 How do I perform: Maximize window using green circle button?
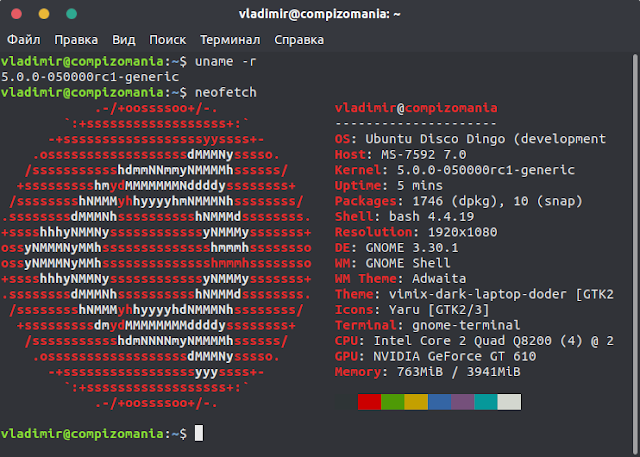point(71,14)
